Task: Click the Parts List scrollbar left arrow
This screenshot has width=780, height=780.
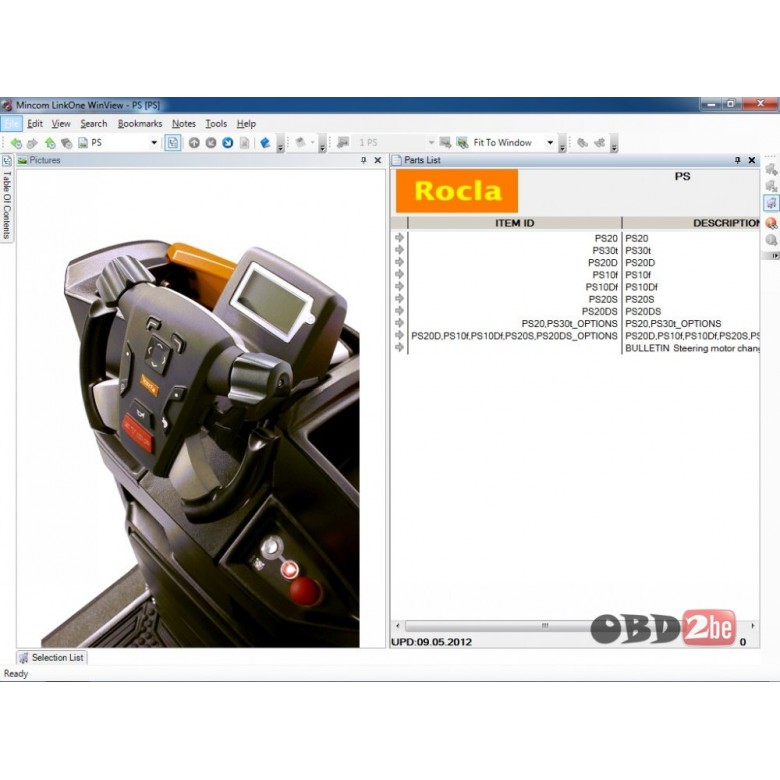Action: (x=397, y=625)
